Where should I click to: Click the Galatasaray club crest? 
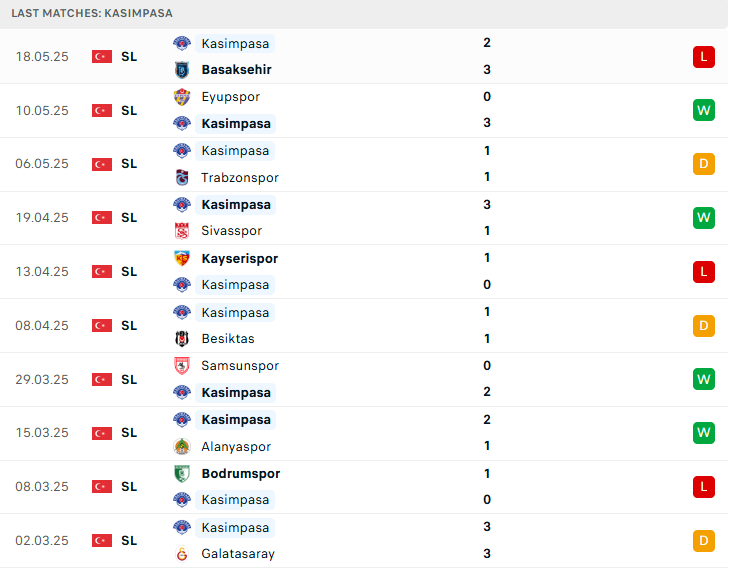182,554
